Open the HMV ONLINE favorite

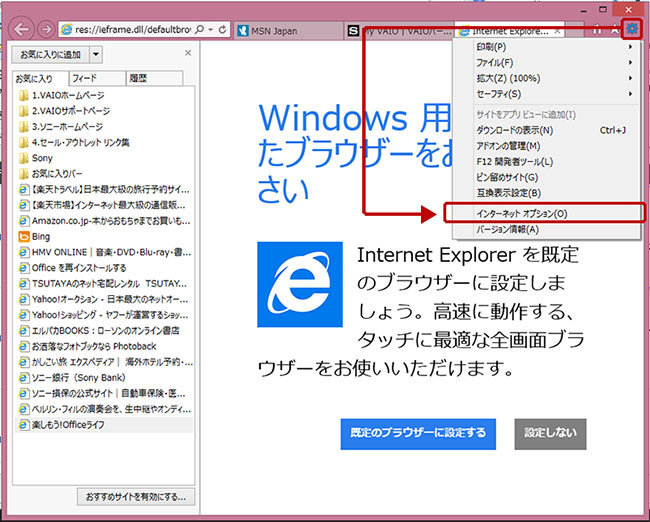[x=104, y=252]
